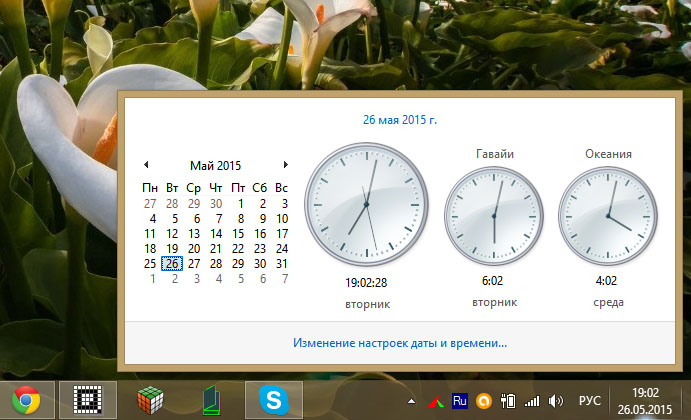Click the Океания clock label

608,154
